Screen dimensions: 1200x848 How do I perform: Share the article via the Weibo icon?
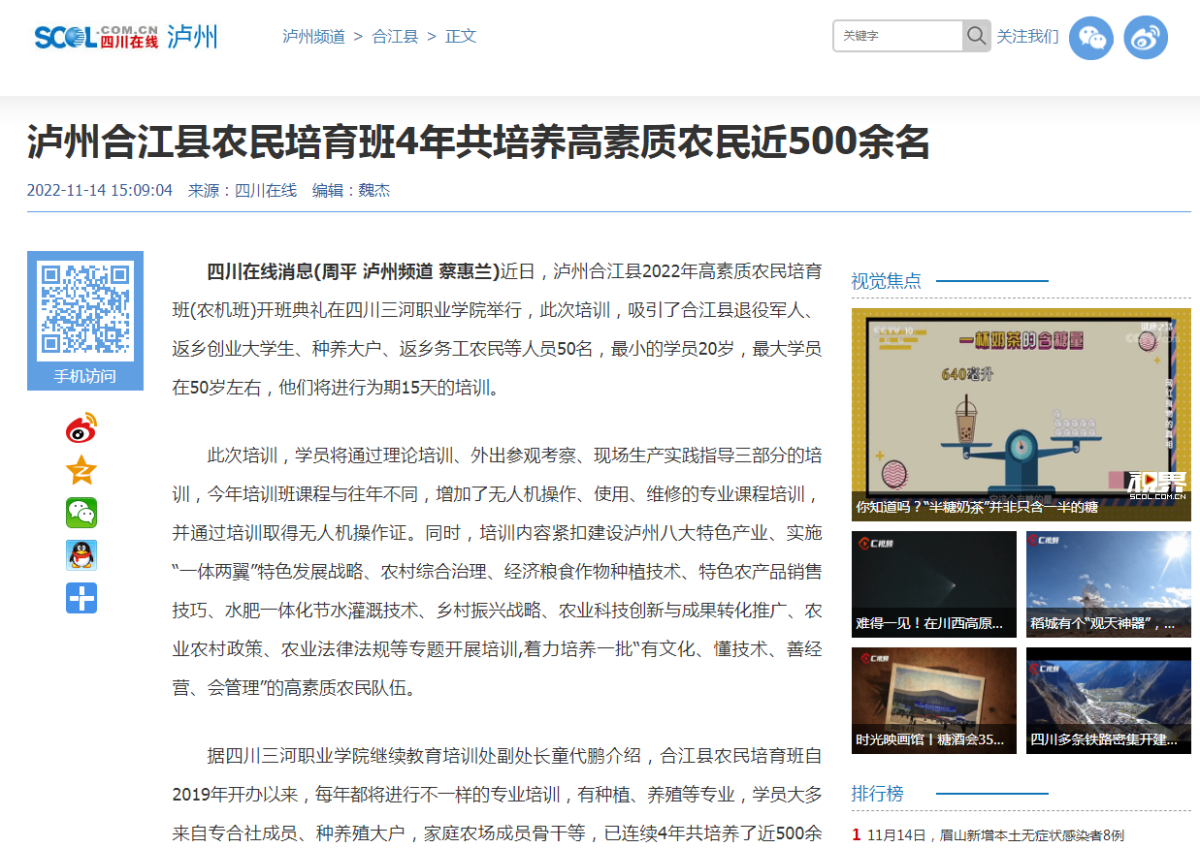click(x=82, y=428)
